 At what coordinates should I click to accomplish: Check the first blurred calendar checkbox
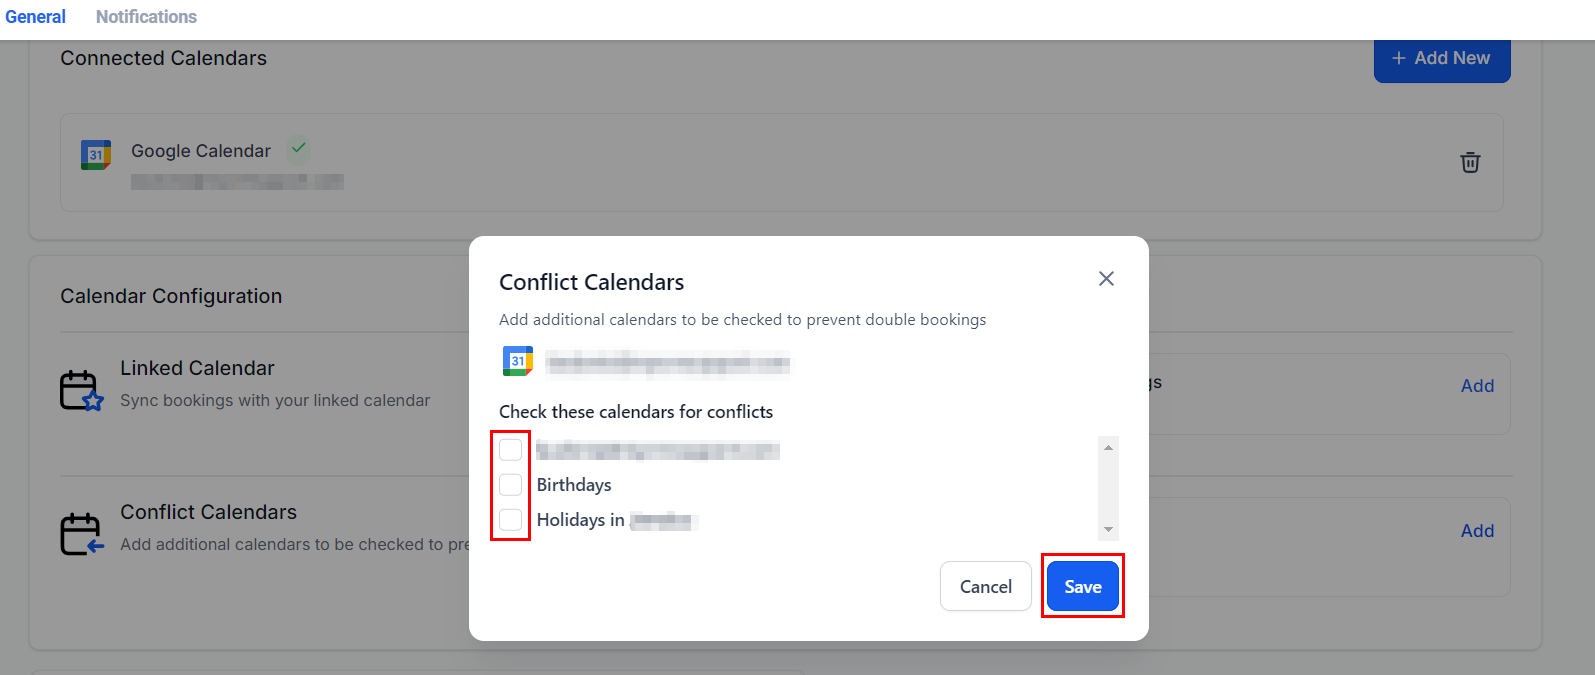point(511,450)
